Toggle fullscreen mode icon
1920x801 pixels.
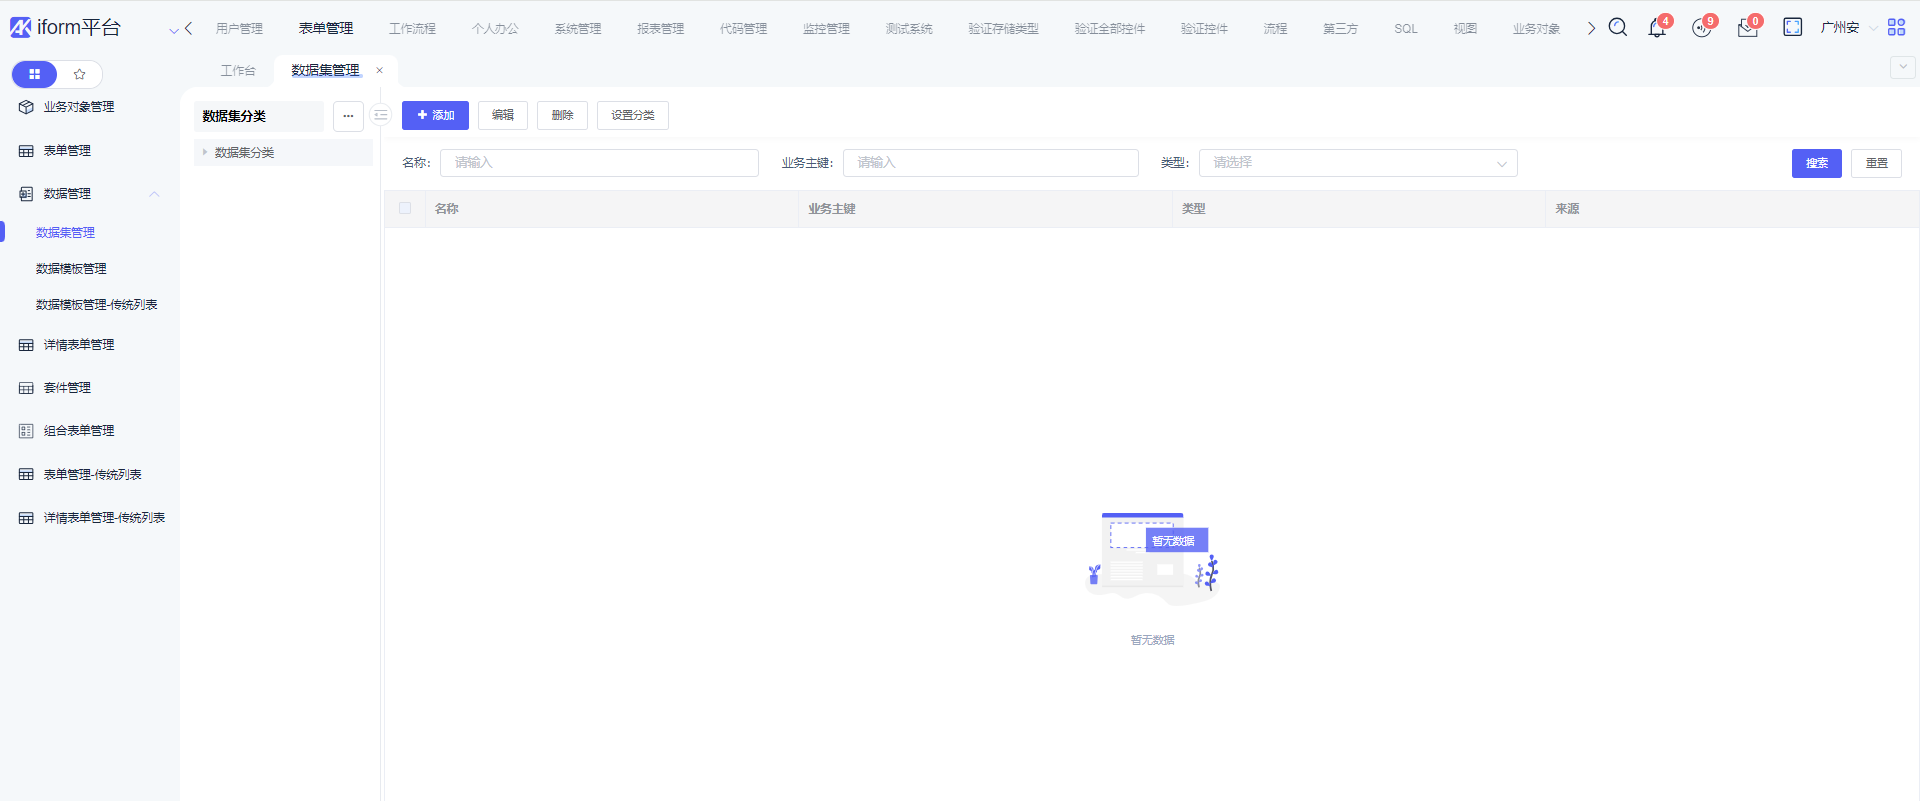click(x=1792, y=28)
